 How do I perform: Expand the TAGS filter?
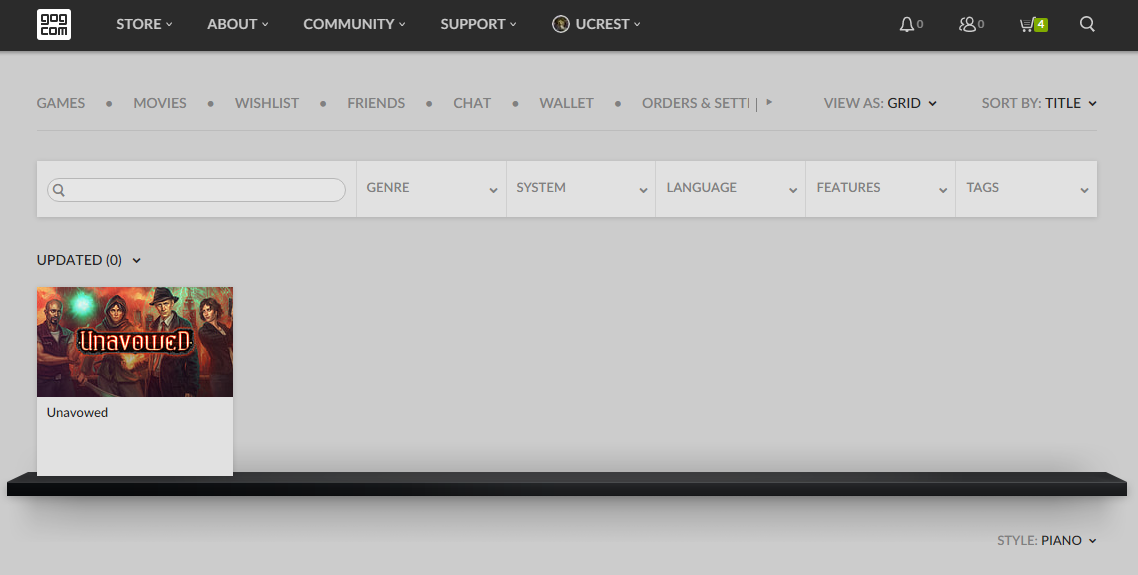point(1026,189)
